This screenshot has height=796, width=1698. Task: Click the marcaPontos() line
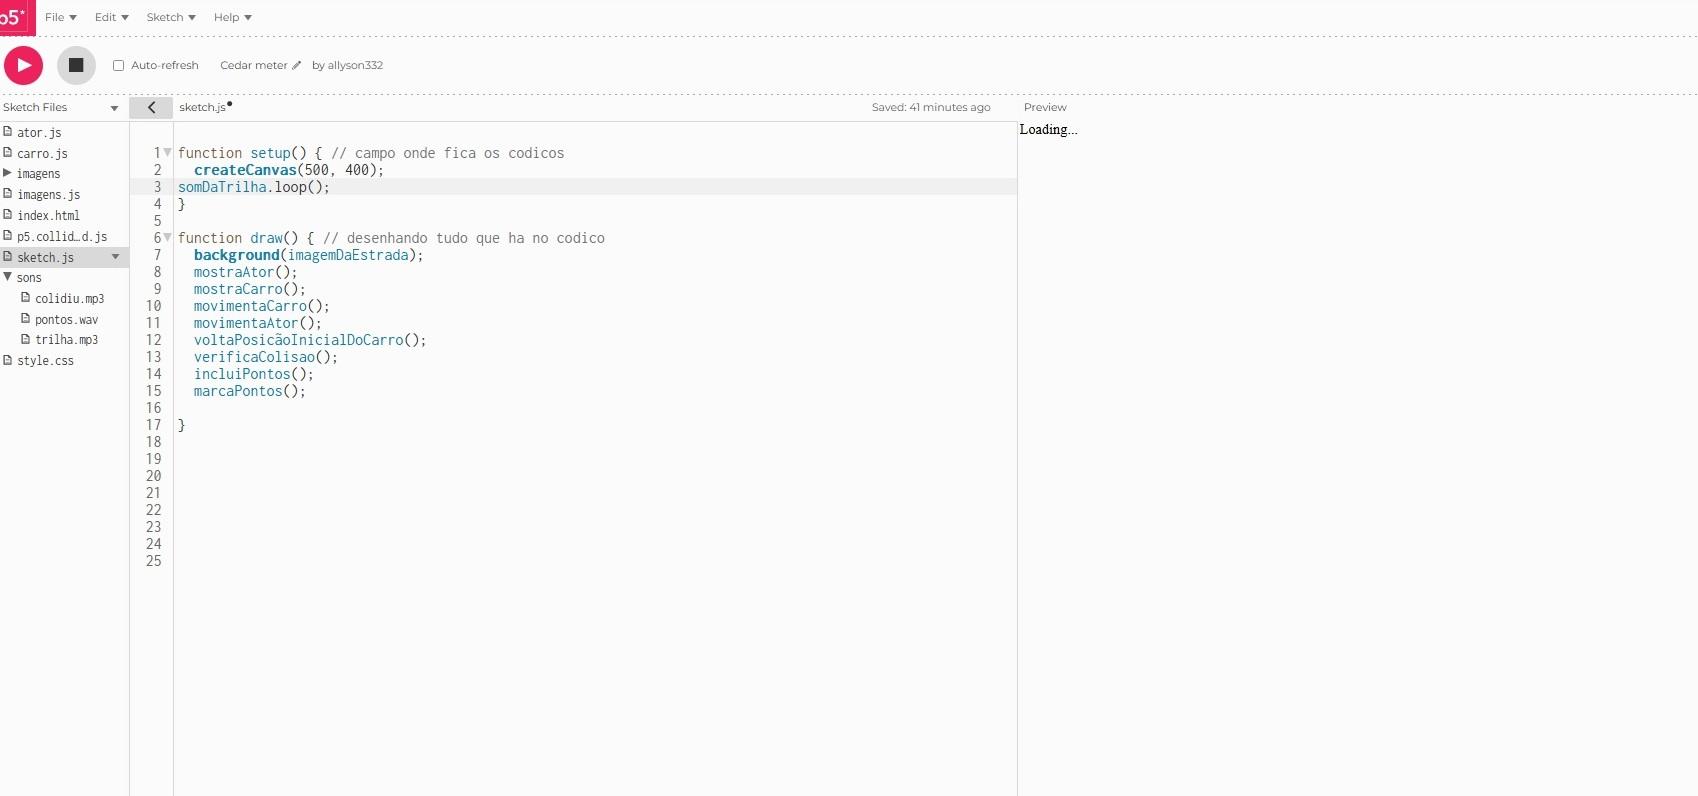[250, 391]
